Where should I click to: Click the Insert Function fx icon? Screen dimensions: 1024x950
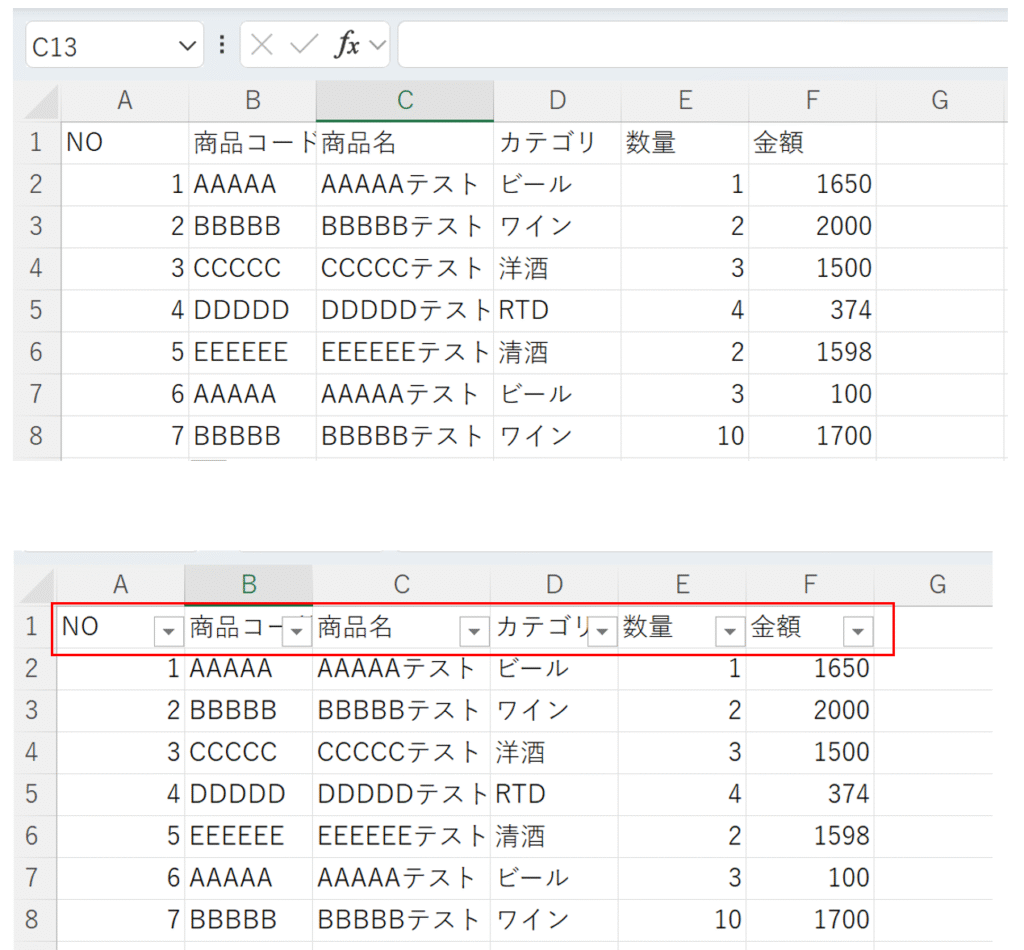pyautogui.click(x=346, y=45)
